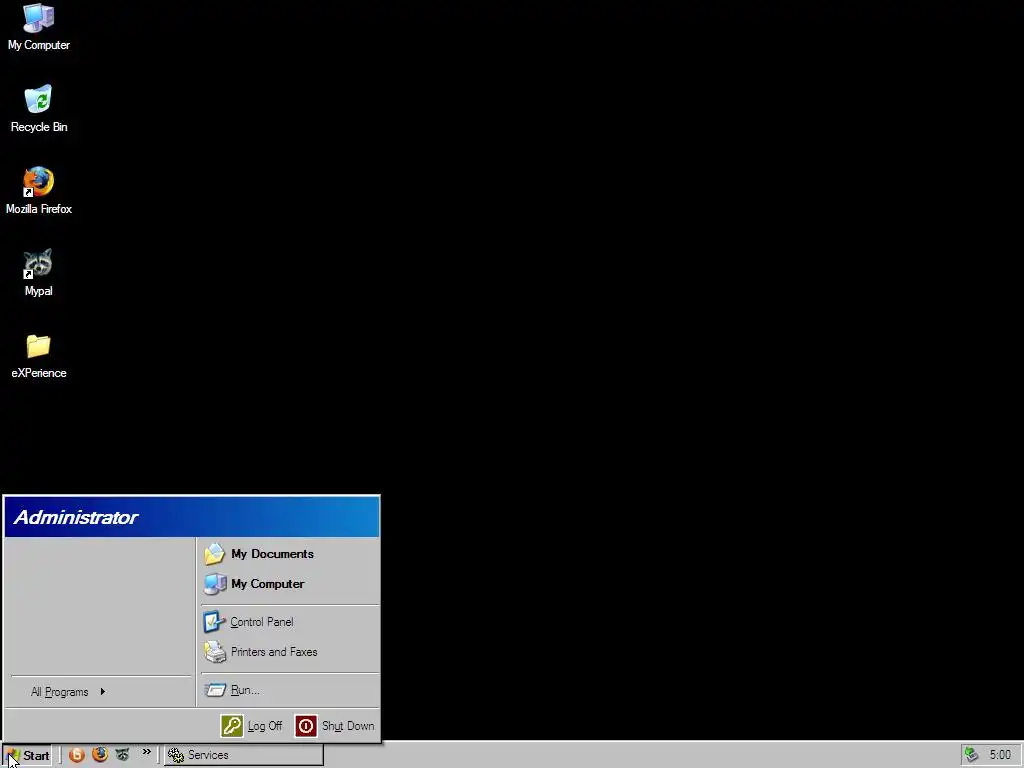Click the system tray network icon

pos(972,755)
